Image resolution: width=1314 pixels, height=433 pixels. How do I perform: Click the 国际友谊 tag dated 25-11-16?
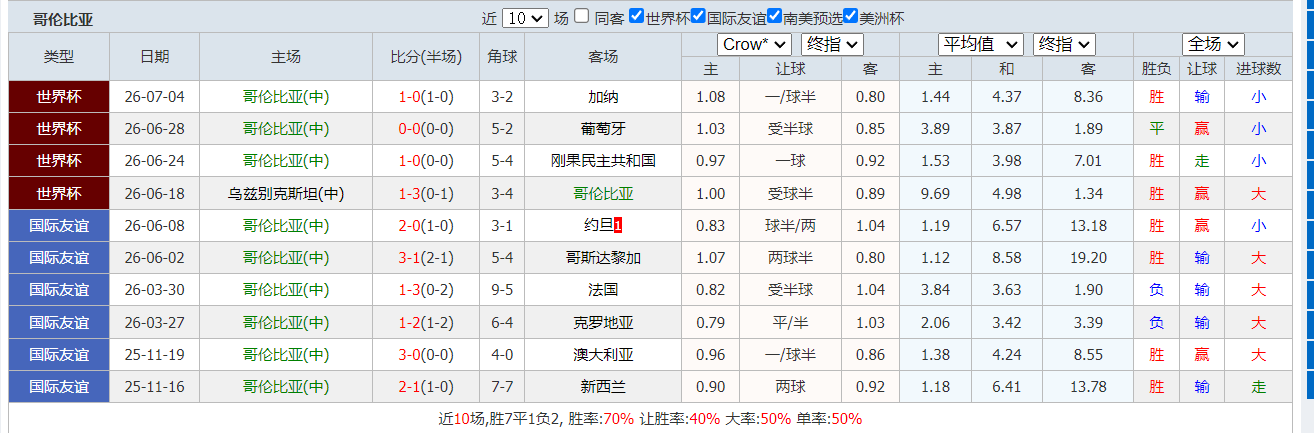pyautogui.click(x=59, y=387)
